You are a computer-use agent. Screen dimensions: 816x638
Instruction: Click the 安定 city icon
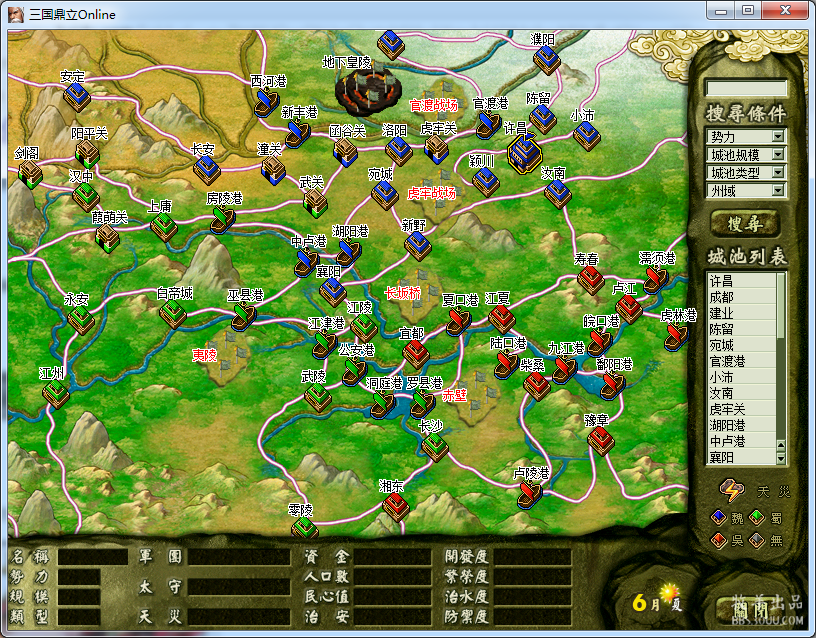pos(77,97)
